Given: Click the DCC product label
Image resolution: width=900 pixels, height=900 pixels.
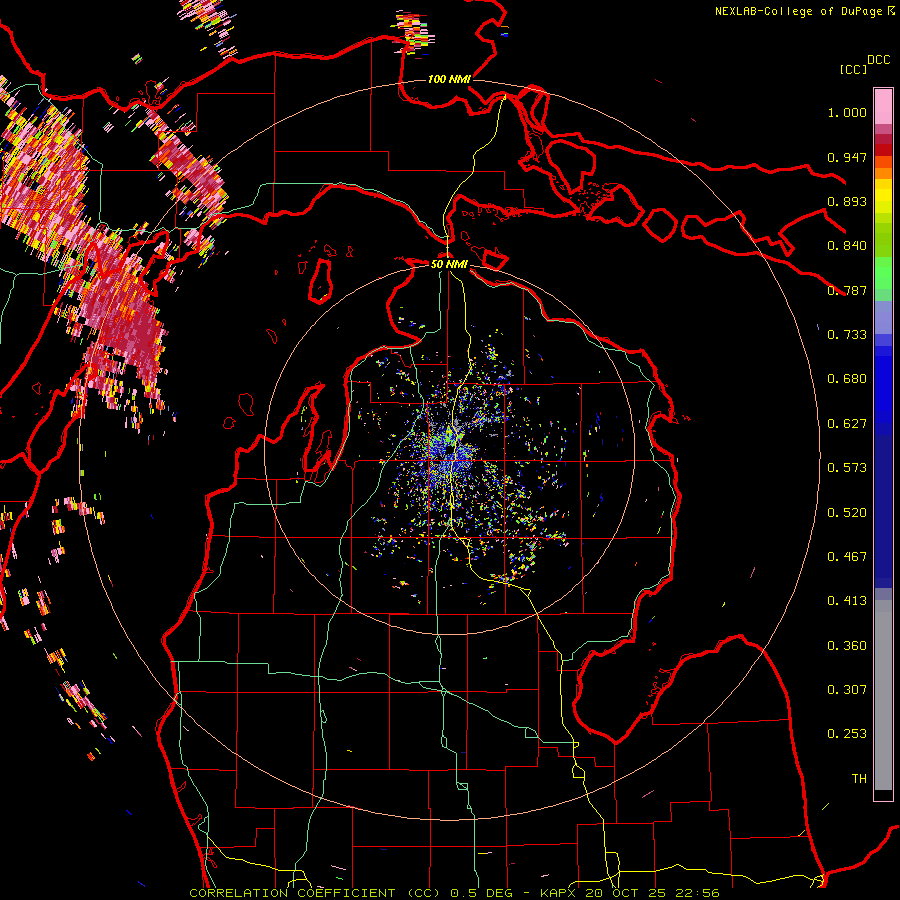Looking at the screenshot, I should (x=879, y=60).
